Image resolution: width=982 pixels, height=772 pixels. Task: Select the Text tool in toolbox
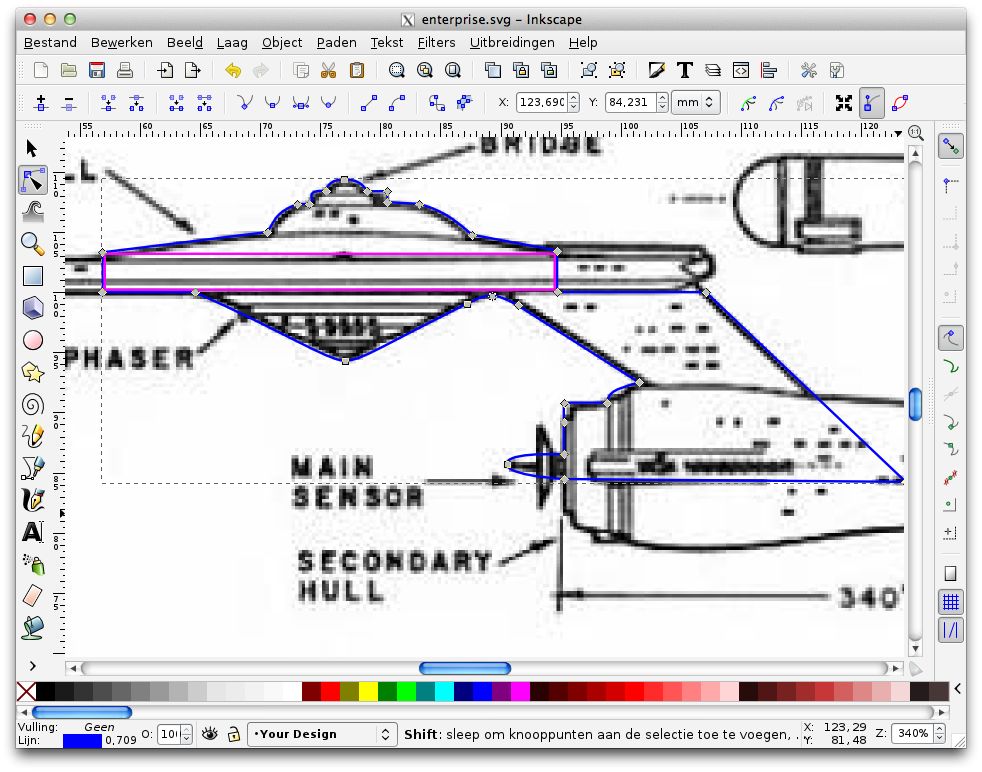pos(33,532)
